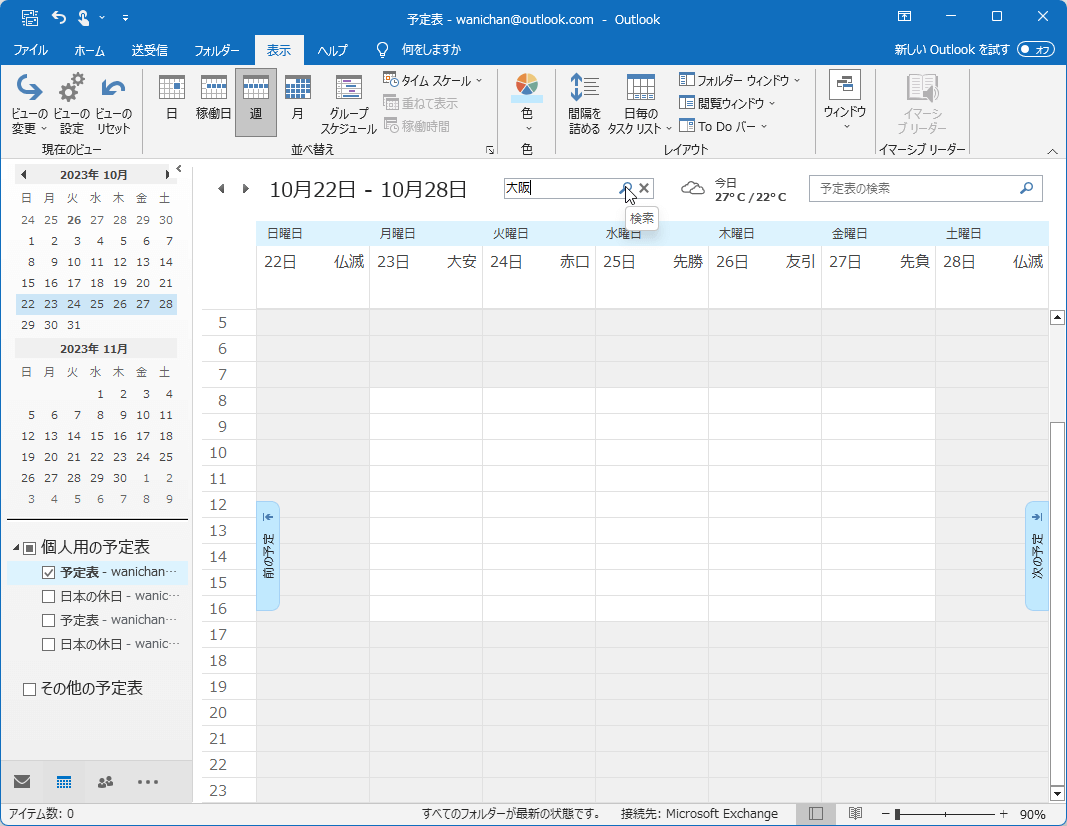Screen dimensions: 1067x826
Task: Click zoom slider handle in status bar
Action: pyautogui.click(x=898, y=814)
